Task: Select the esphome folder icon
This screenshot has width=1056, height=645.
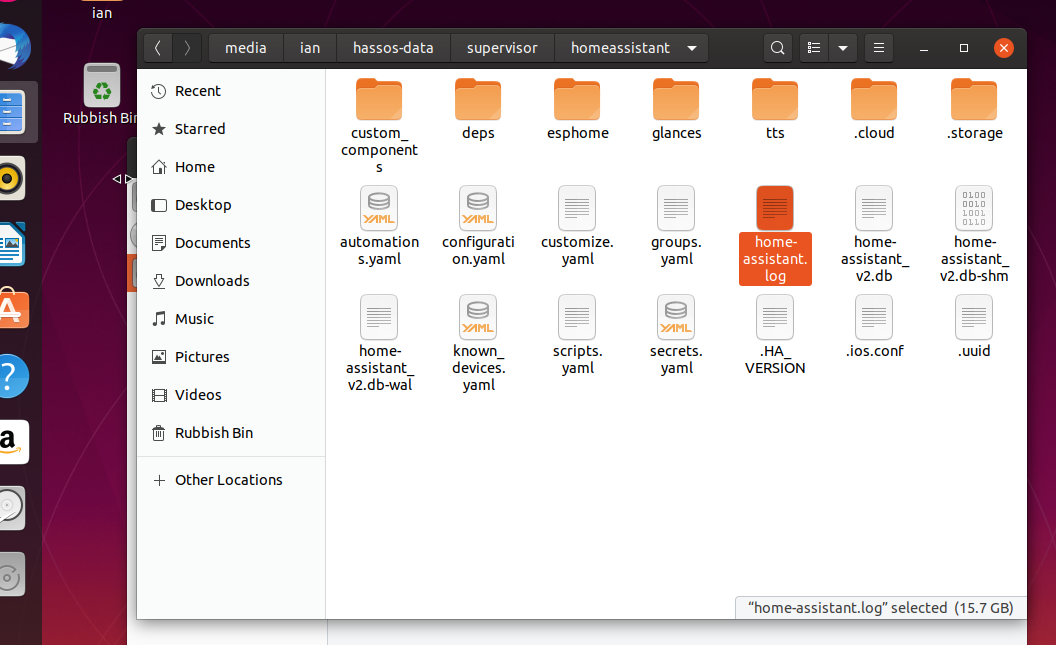Action: coord(577,100)
